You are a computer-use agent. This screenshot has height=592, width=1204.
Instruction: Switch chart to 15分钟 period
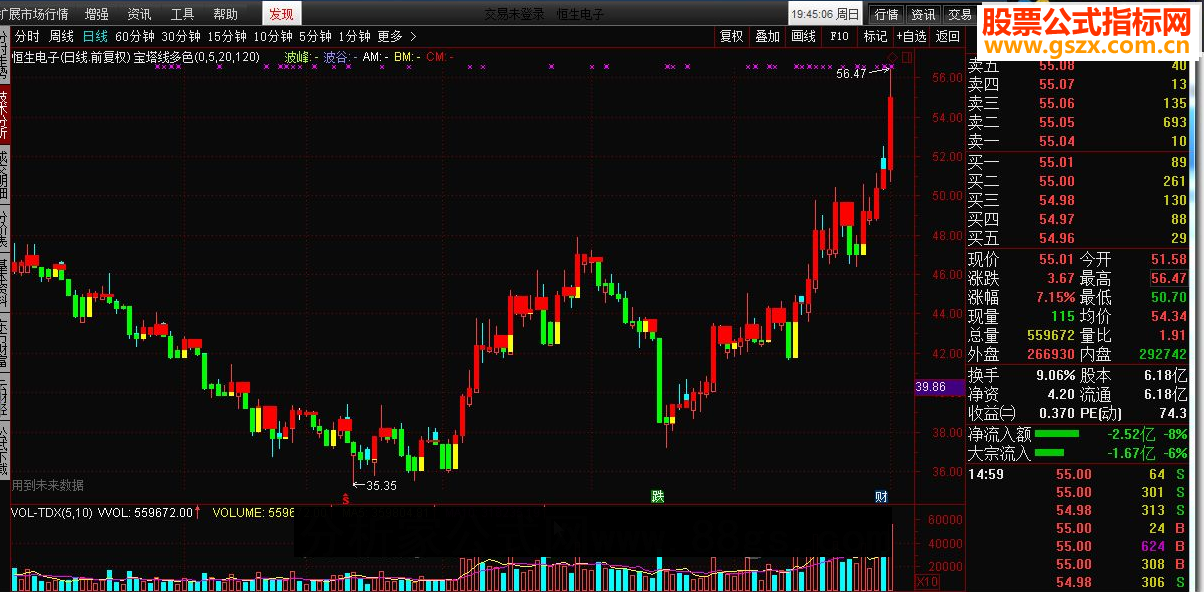227,36
